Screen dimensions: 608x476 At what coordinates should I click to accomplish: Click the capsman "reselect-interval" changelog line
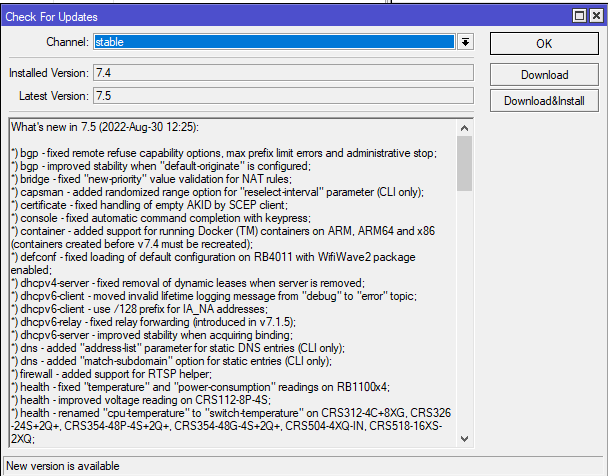217,192
